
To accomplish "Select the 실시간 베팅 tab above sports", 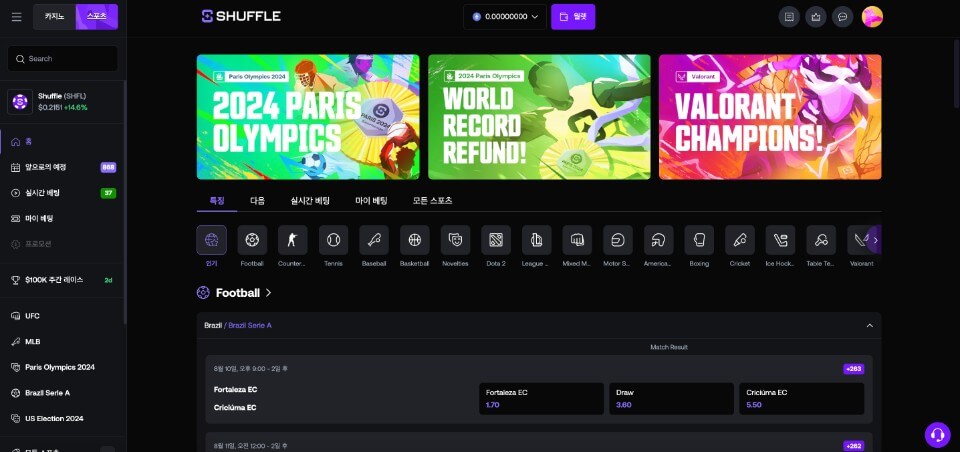I will click(310, 201).
